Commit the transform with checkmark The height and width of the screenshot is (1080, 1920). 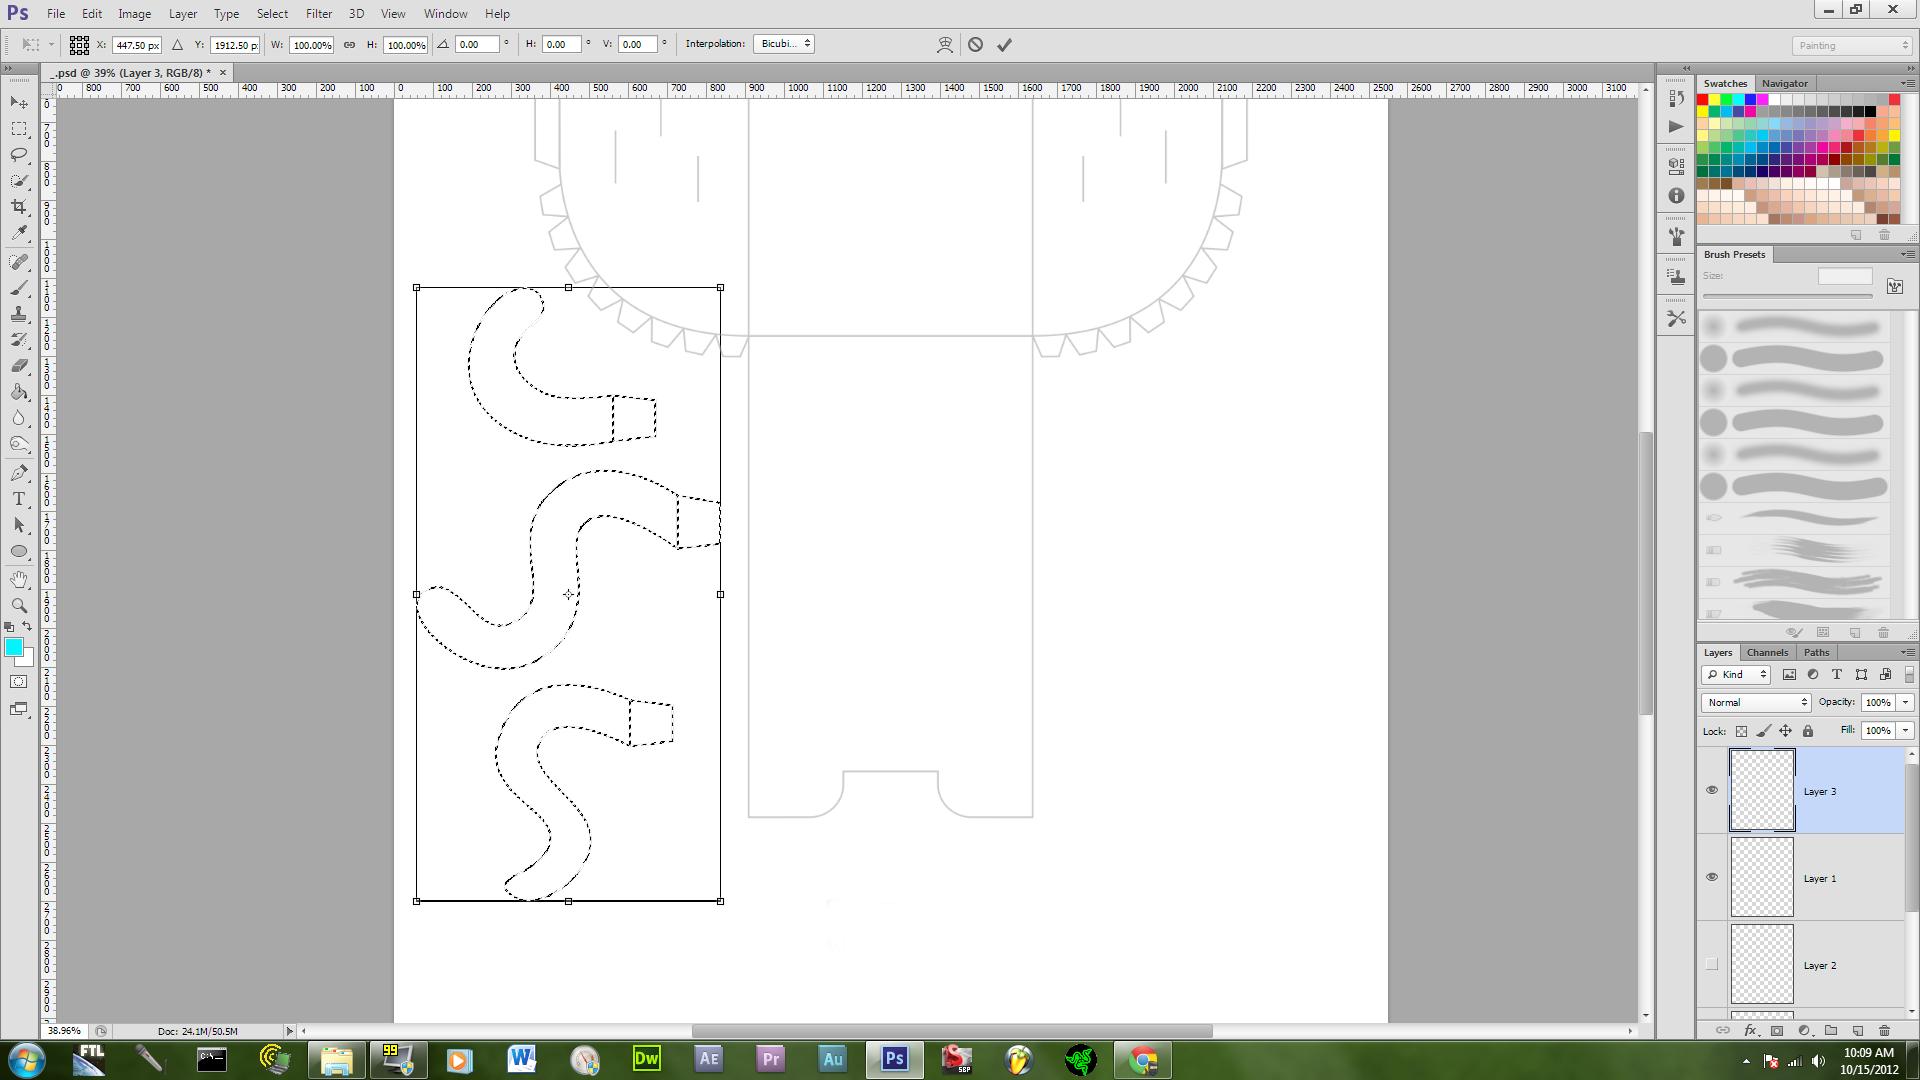[1004, 45]
